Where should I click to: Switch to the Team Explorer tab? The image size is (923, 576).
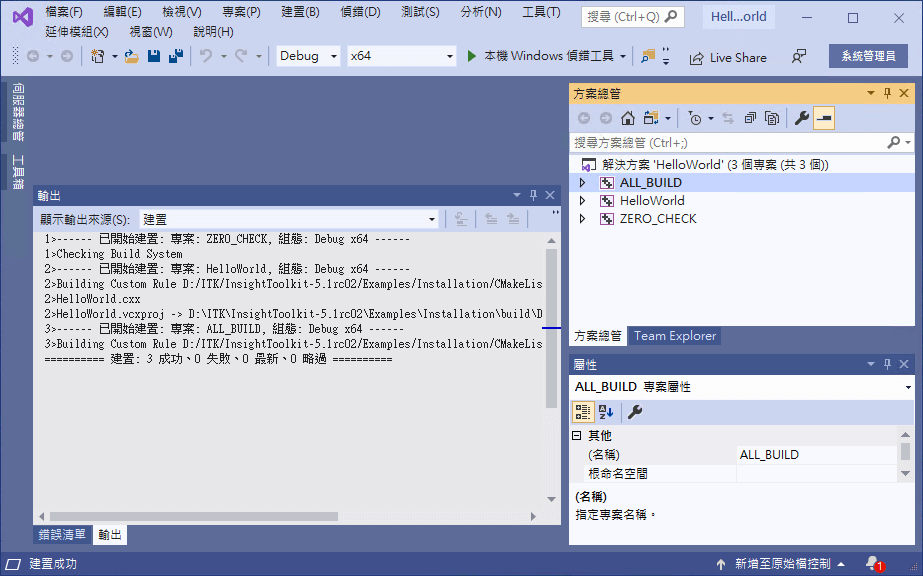(675, 336)
